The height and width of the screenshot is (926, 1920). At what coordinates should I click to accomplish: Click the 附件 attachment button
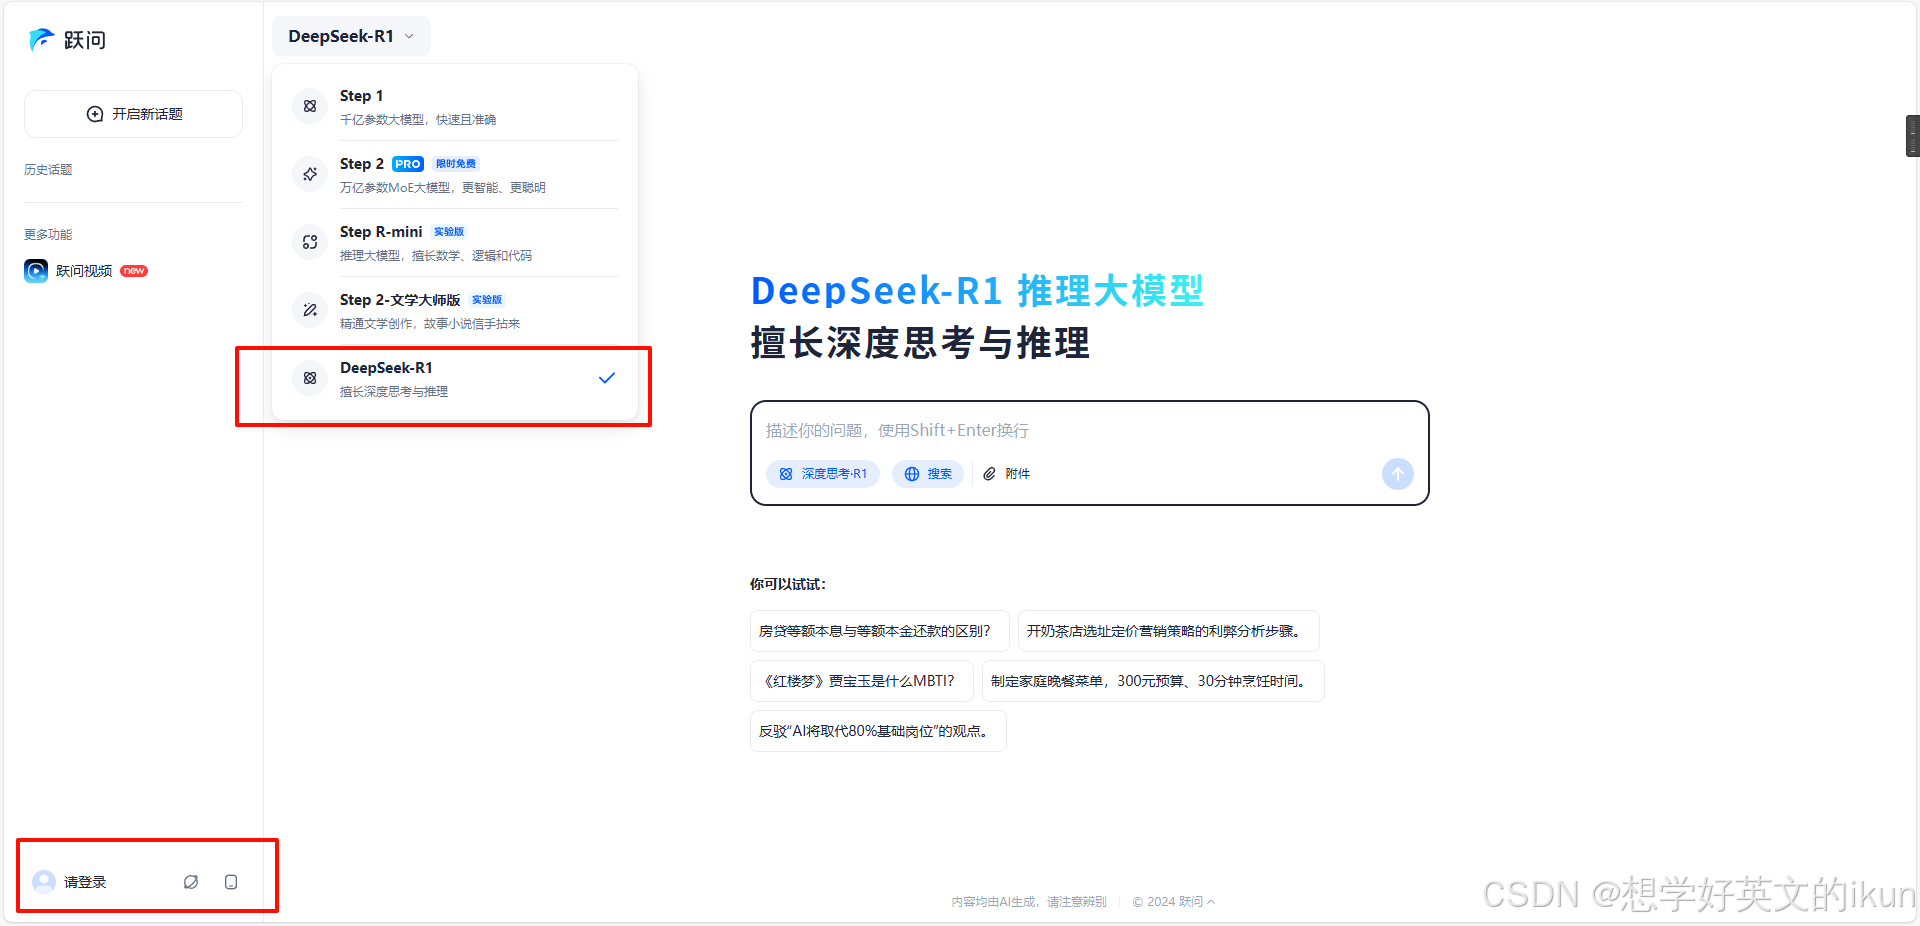(1006, 474)
